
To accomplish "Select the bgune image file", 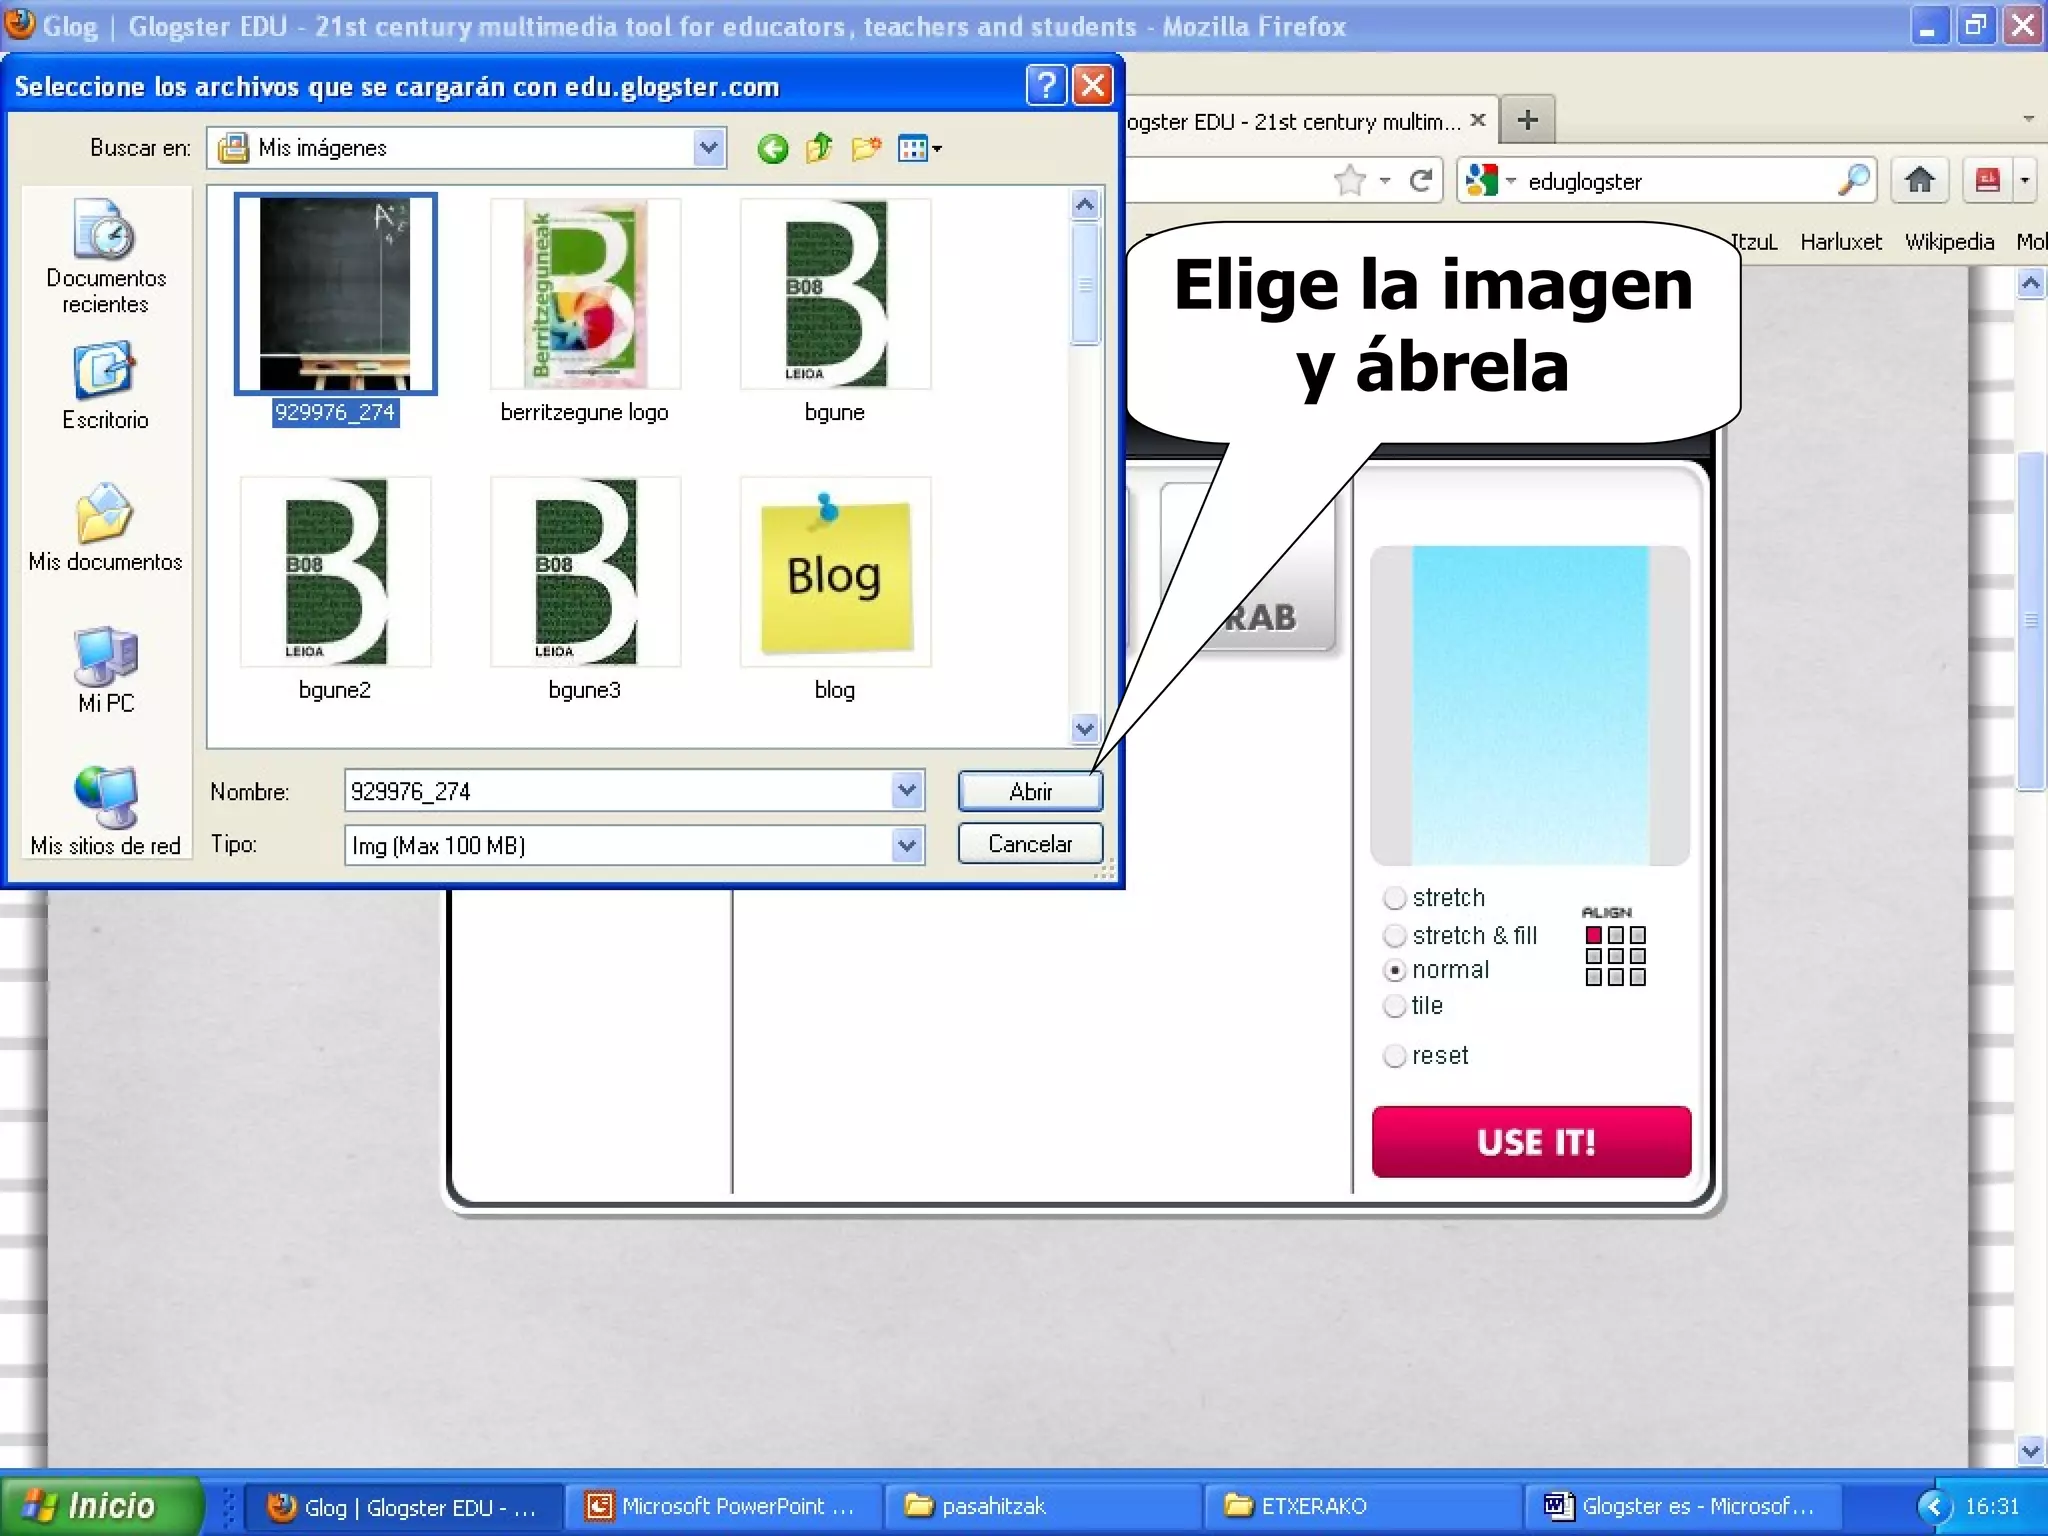I will click(835, 294).
